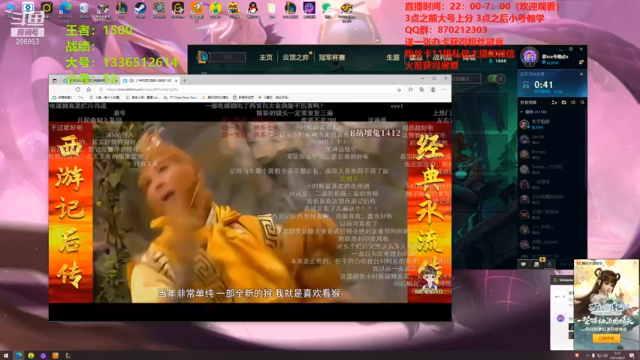Open the yellow folder desktop icon
The height and width of the screenshot is (360, 640).
click(272, 9)
